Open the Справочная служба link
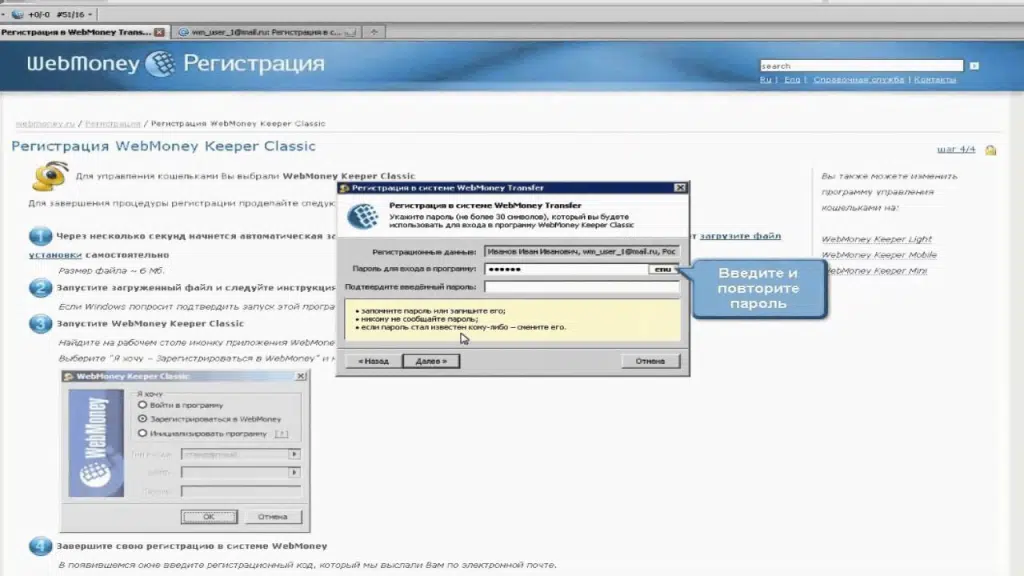Viewport: 1024px width, 576px height. pos(858,80)
